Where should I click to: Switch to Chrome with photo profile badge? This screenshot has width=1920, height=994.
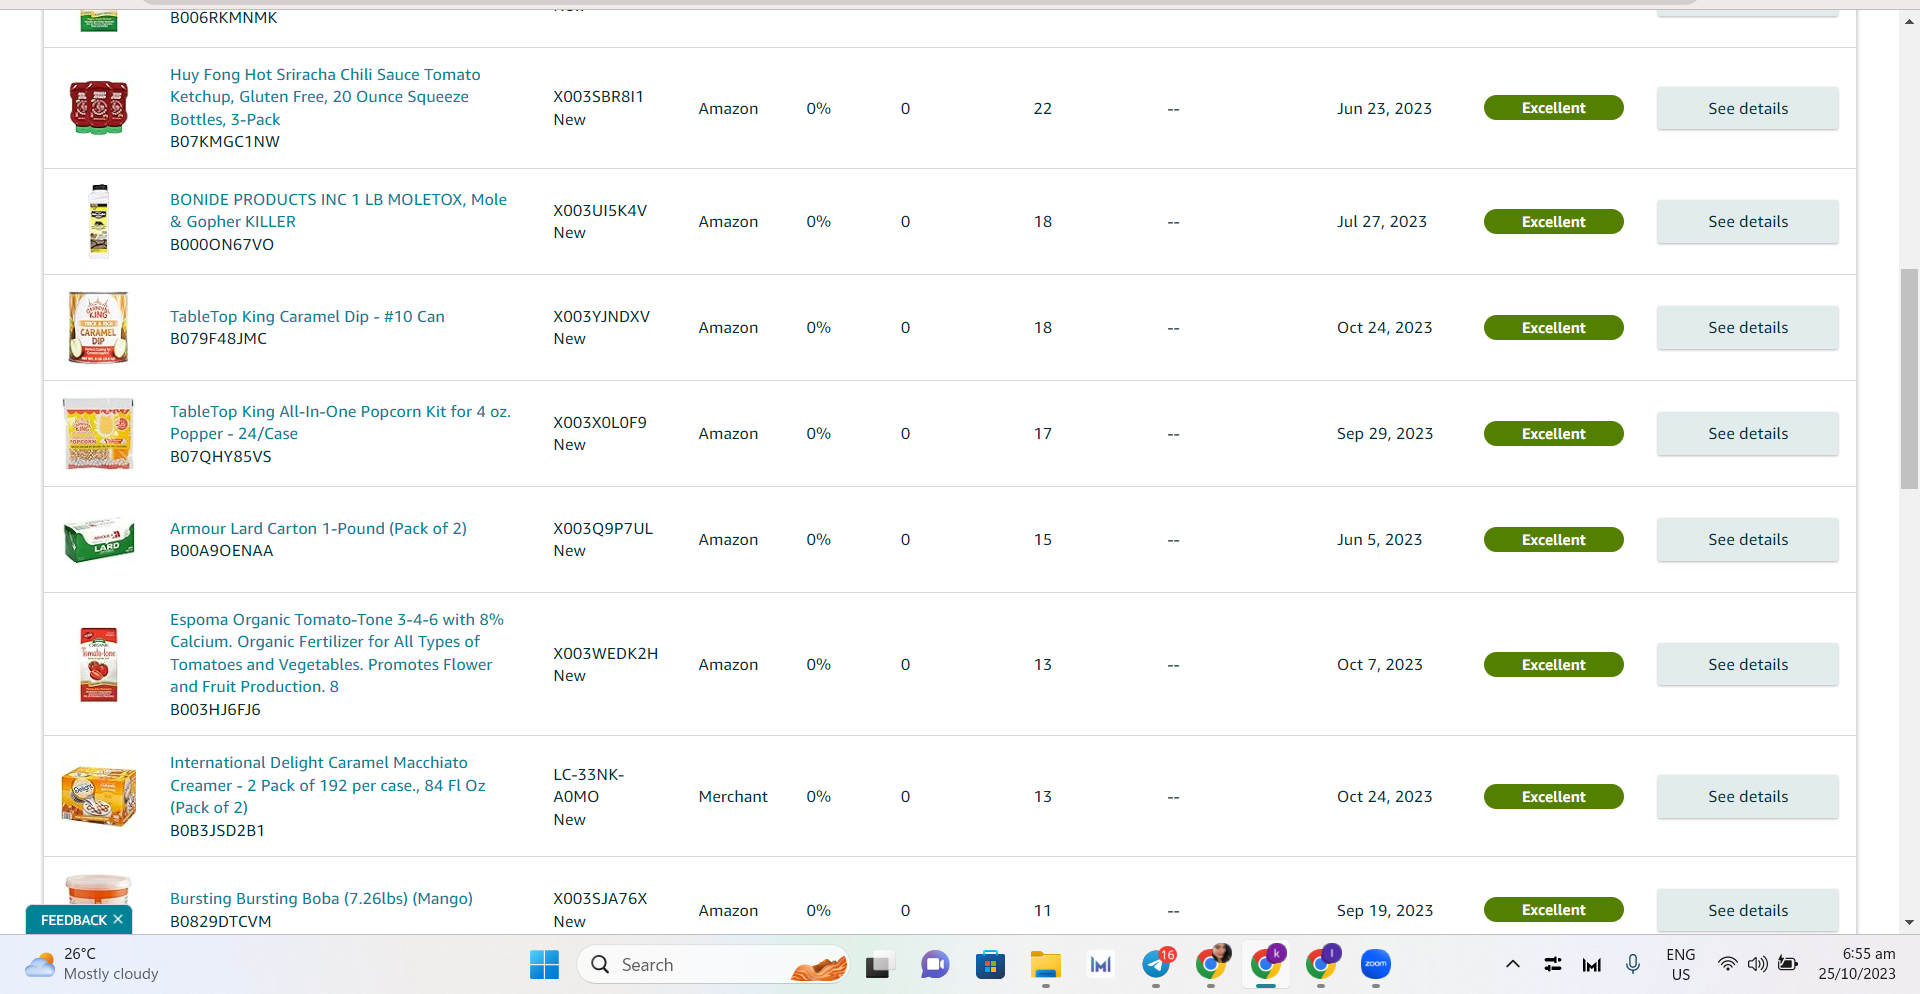[1212, 964]
